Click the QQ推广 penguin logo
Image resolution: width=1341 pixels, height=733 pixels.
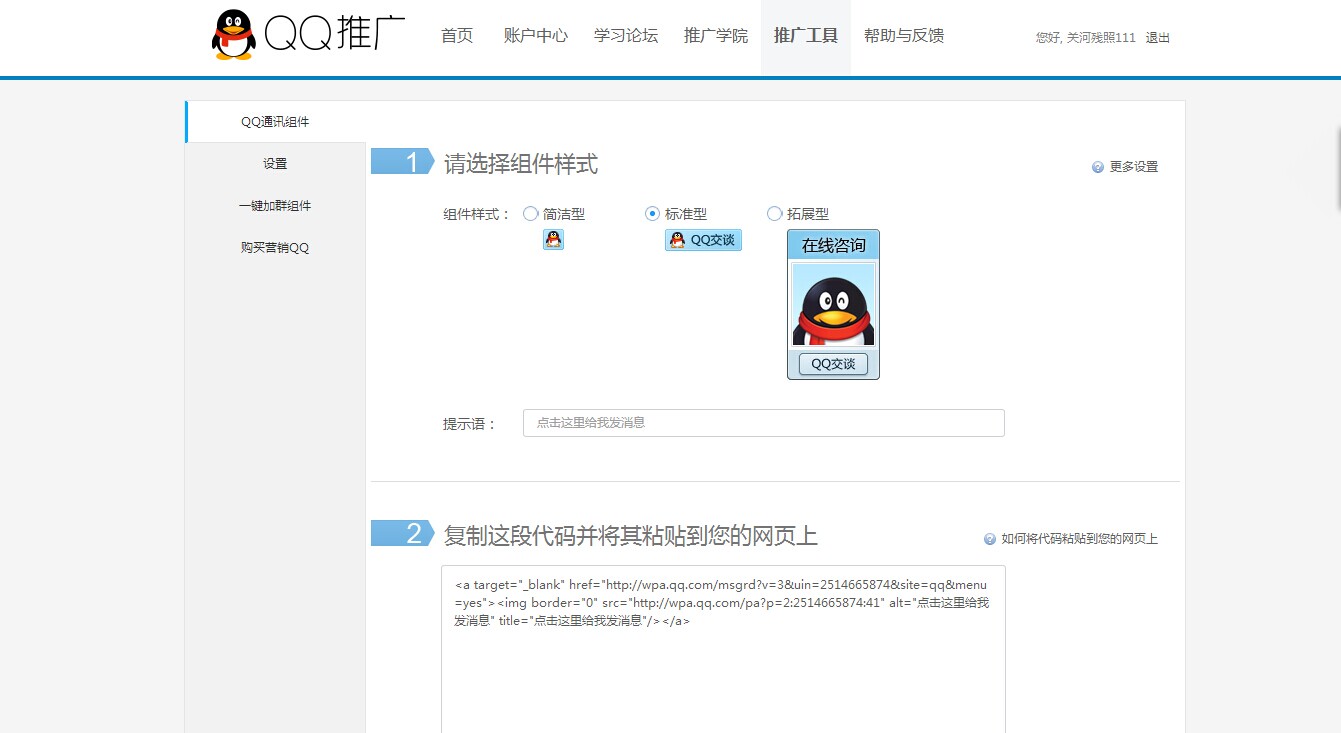[x=308, y=35]
